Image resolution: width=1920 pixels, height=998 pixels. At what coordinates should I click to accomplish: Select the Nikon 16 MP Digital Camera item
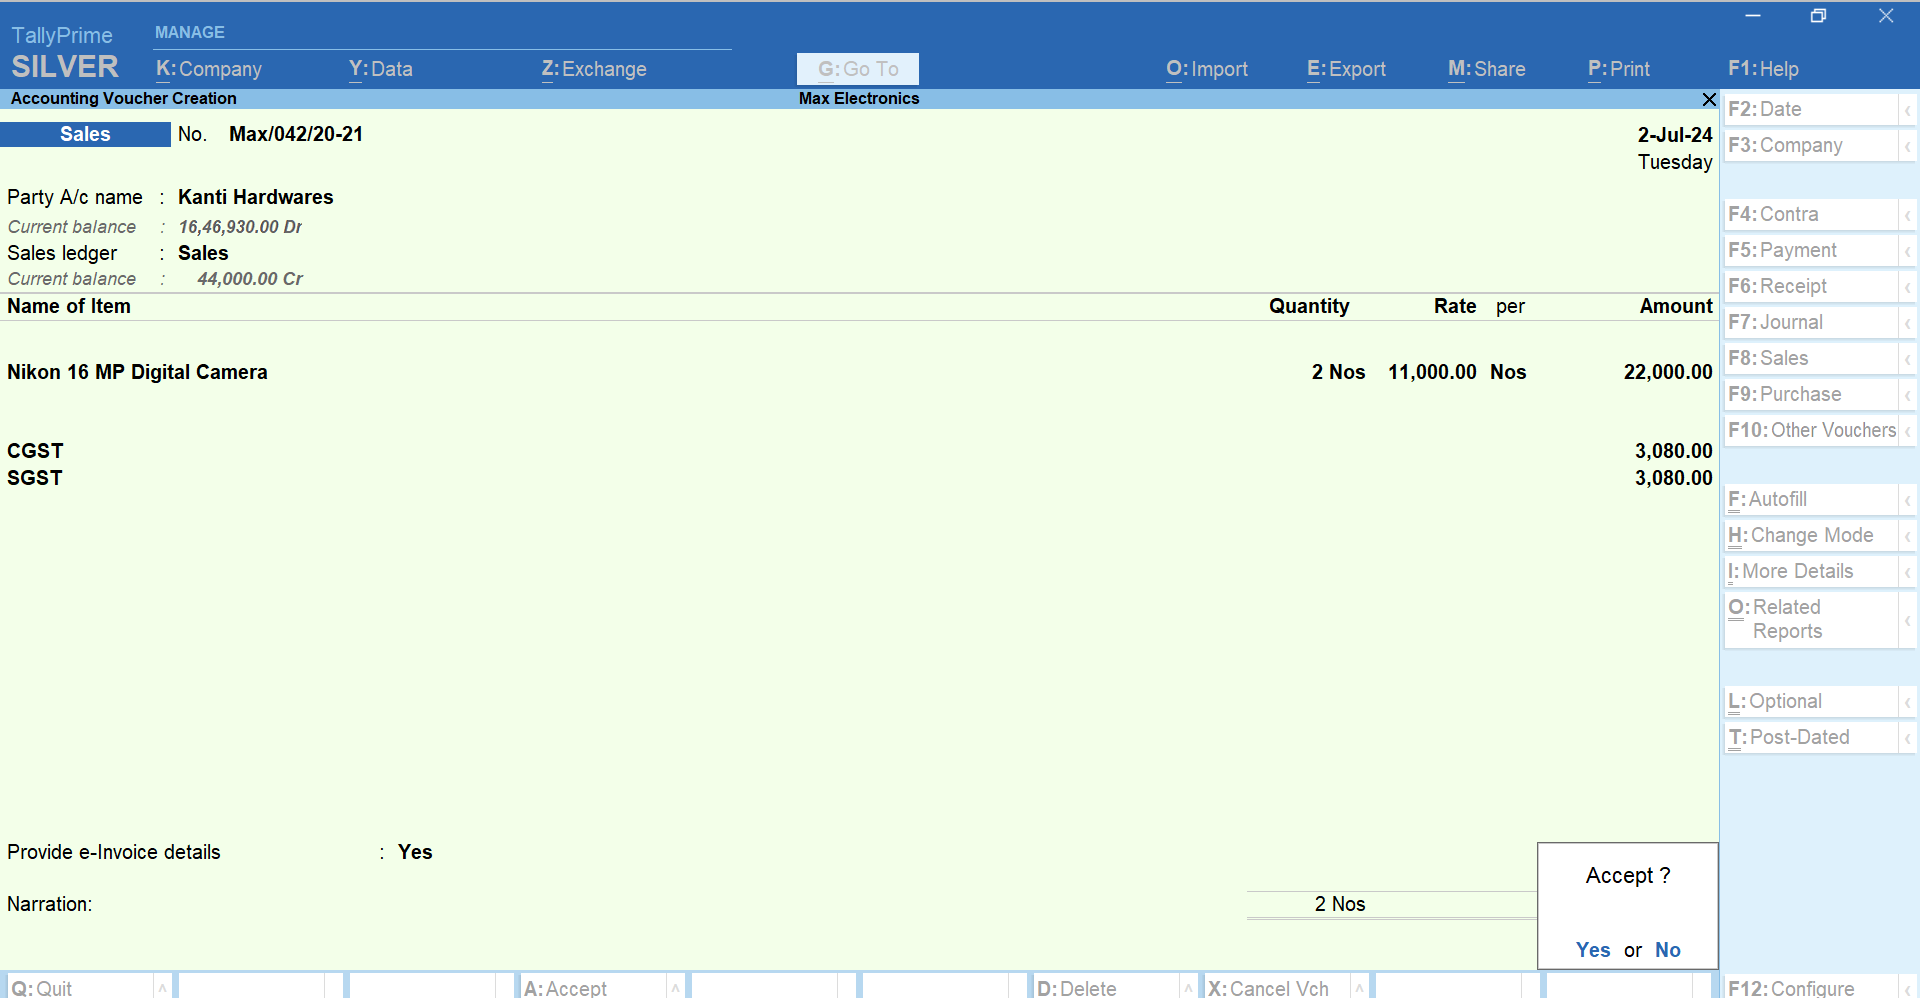pos(137,373)
